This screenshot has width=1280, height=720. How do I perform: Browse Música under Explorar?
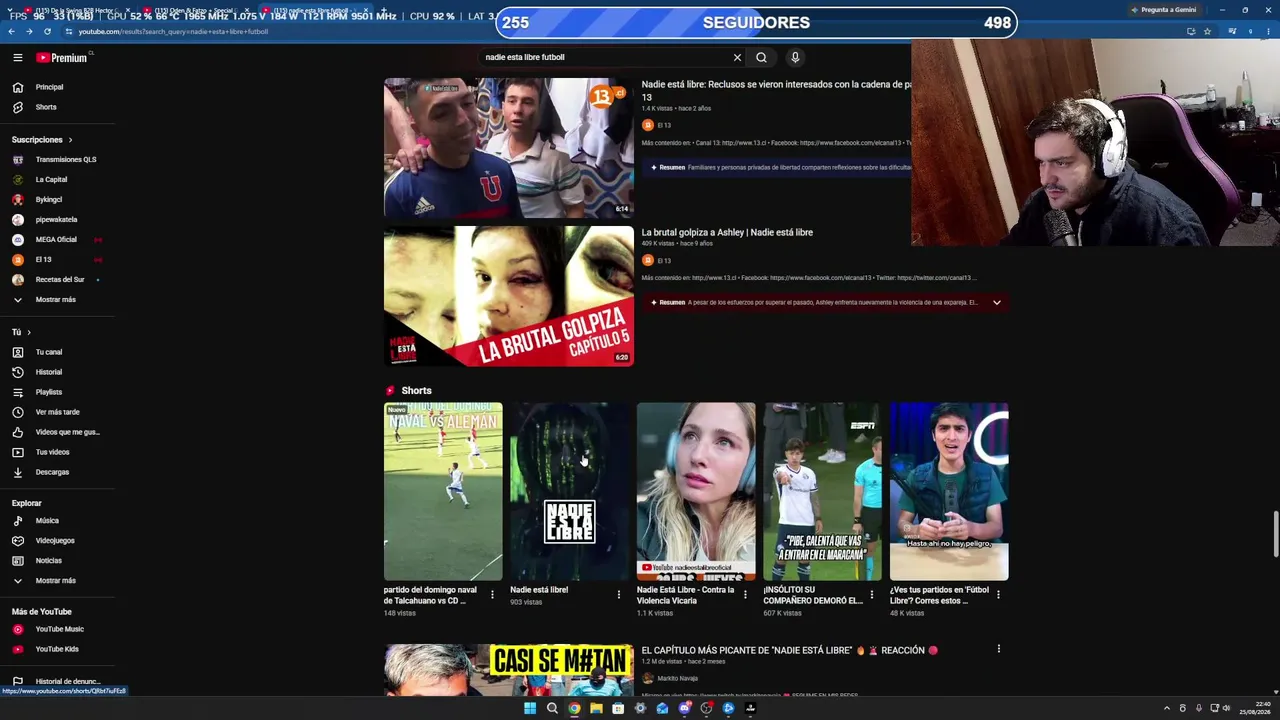[x=58, y=521]
